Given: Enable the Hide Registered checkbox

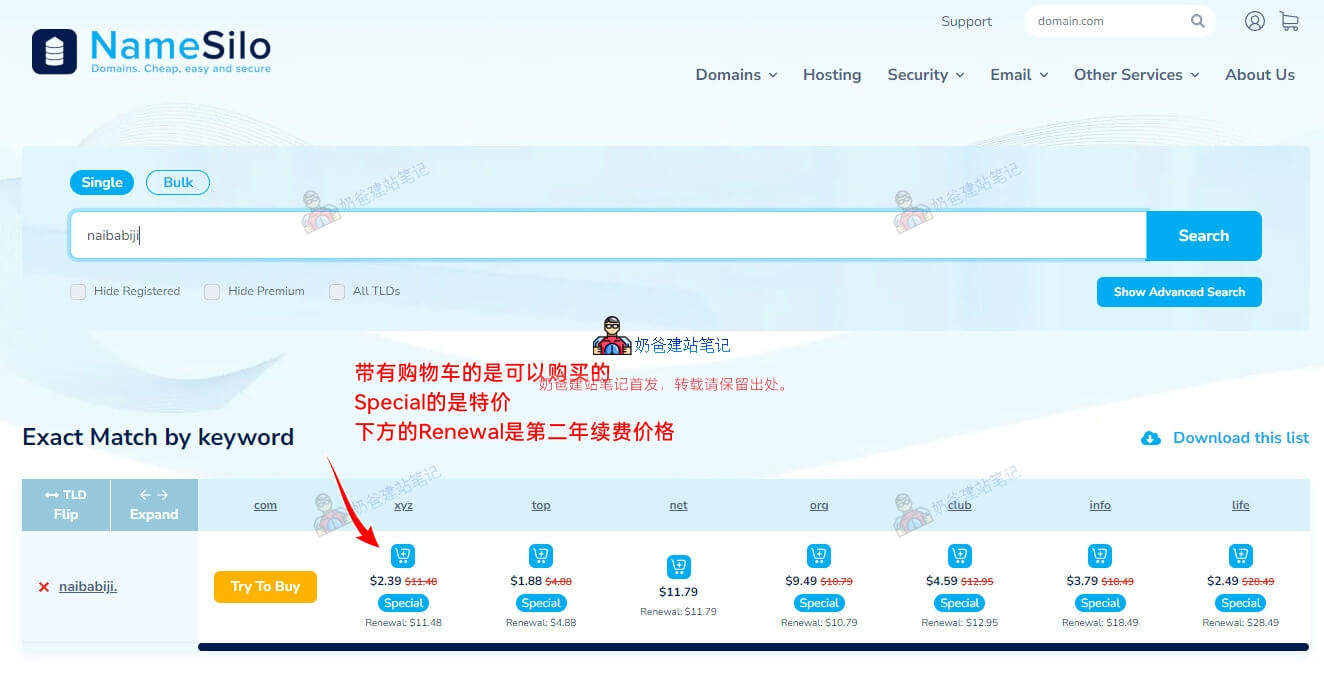Looking at the screenshot, I should click(x=78, y=292).
